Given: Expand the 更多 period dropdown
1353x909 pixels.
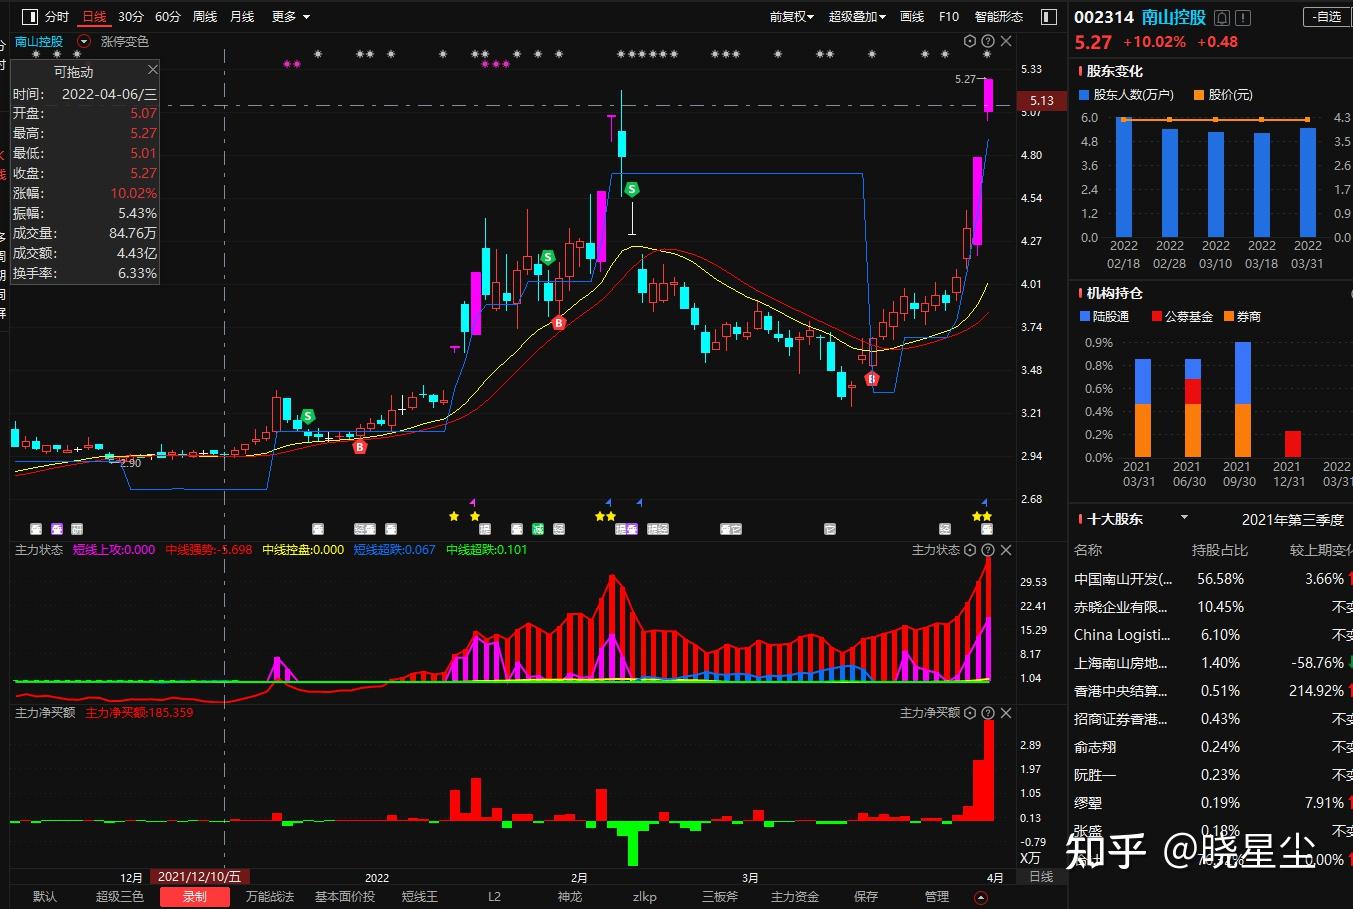Looking at the screenshot, I should (x=291, y=17).
